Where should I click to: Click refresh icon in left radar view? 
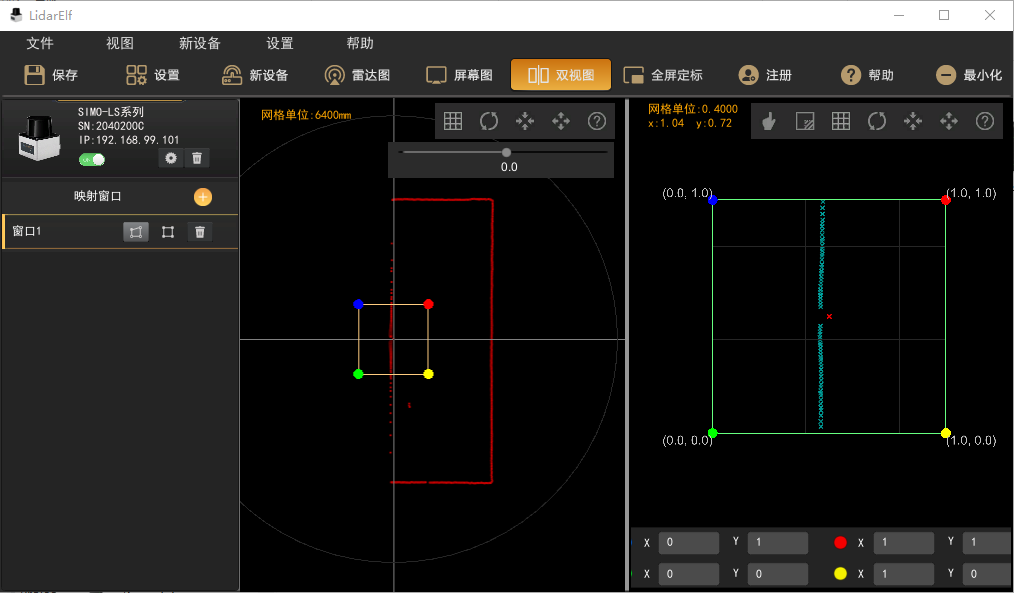coord(489,121)
